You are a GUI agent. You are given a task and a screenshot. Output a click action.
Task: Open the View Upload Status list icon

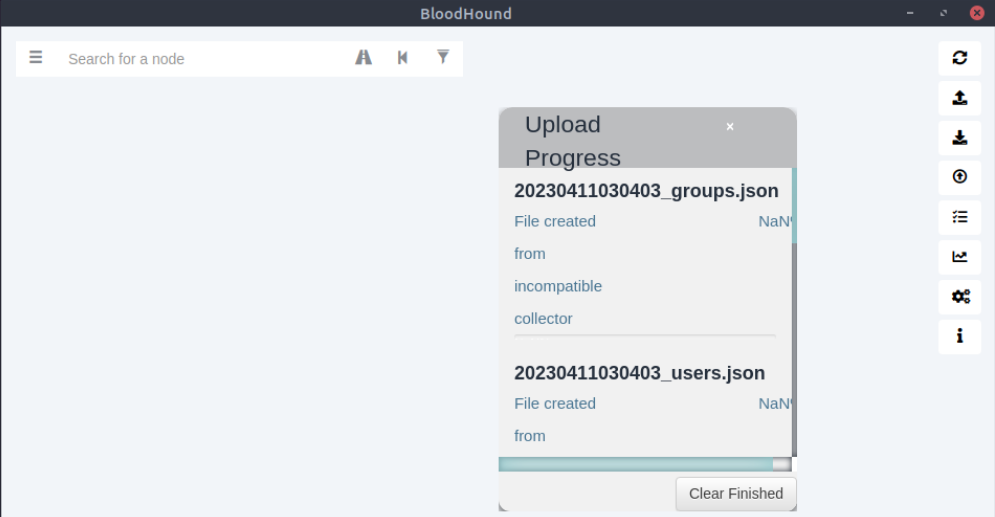tap(959, 217)
